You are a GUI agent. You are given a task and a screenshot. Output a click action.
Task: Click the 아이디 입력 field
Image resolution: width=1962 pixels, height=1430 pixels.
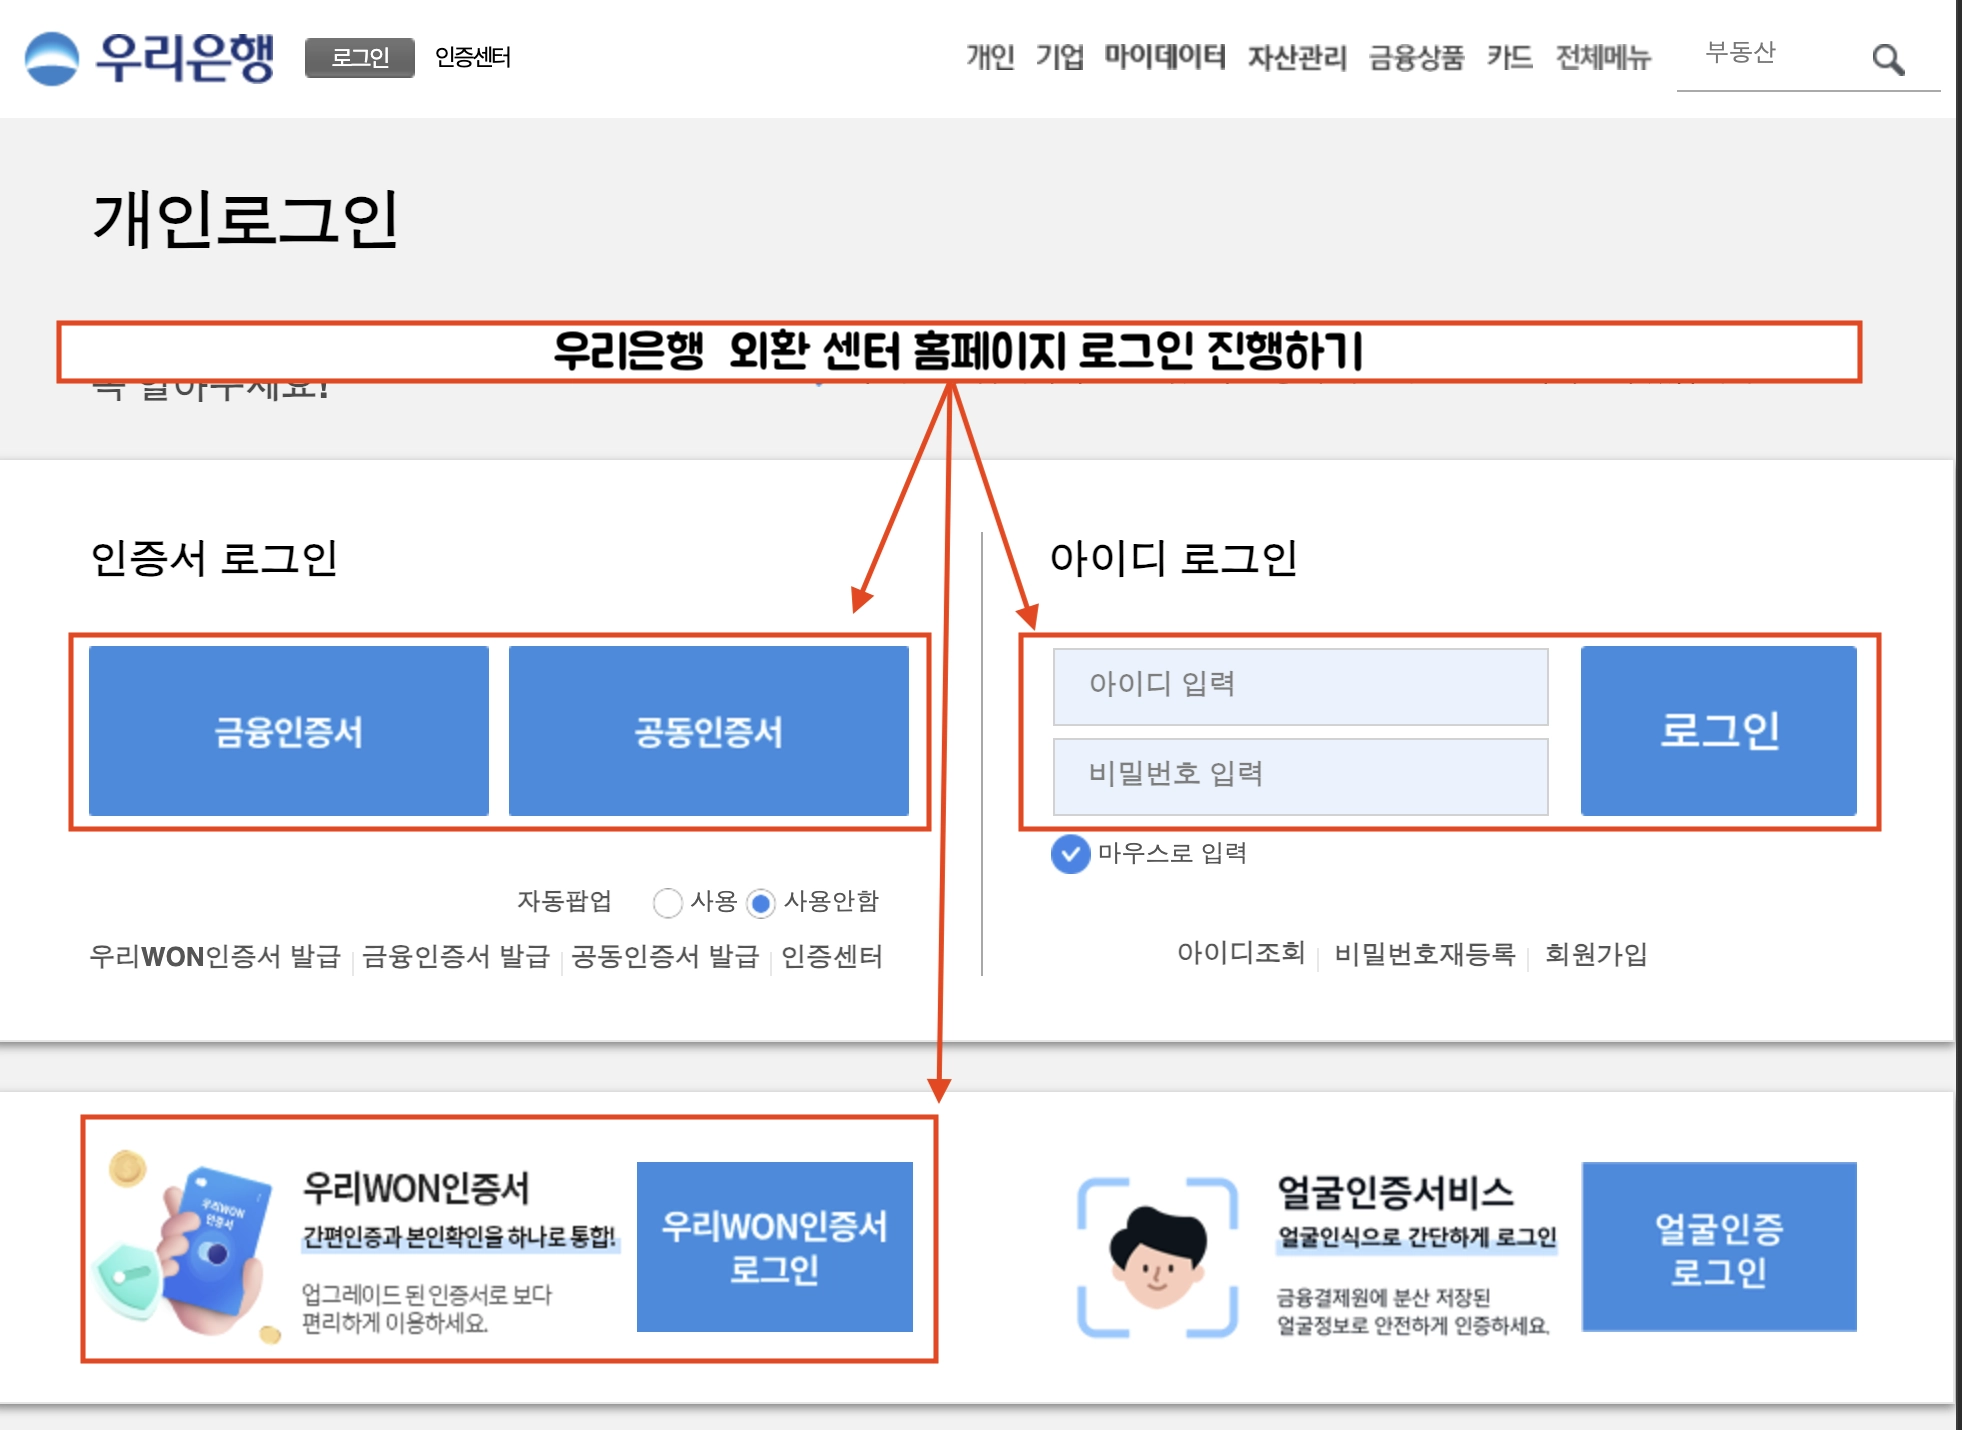click(1298, 684)
